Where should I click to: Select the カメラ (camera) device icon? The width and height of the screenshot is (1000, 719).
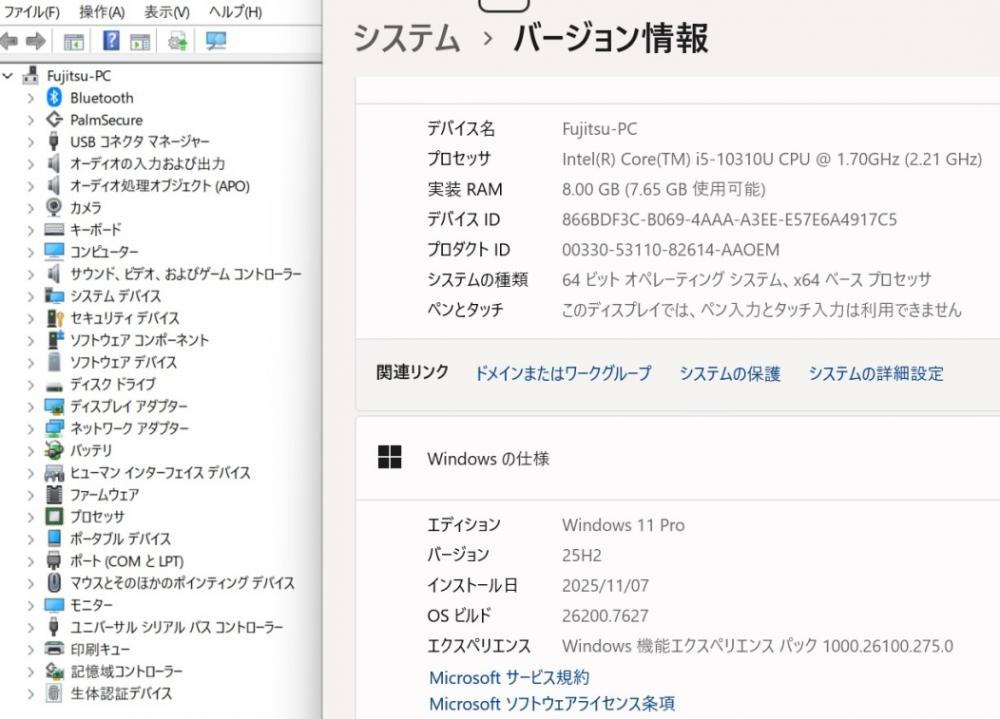pyautogui.click(x=55, y=208)
